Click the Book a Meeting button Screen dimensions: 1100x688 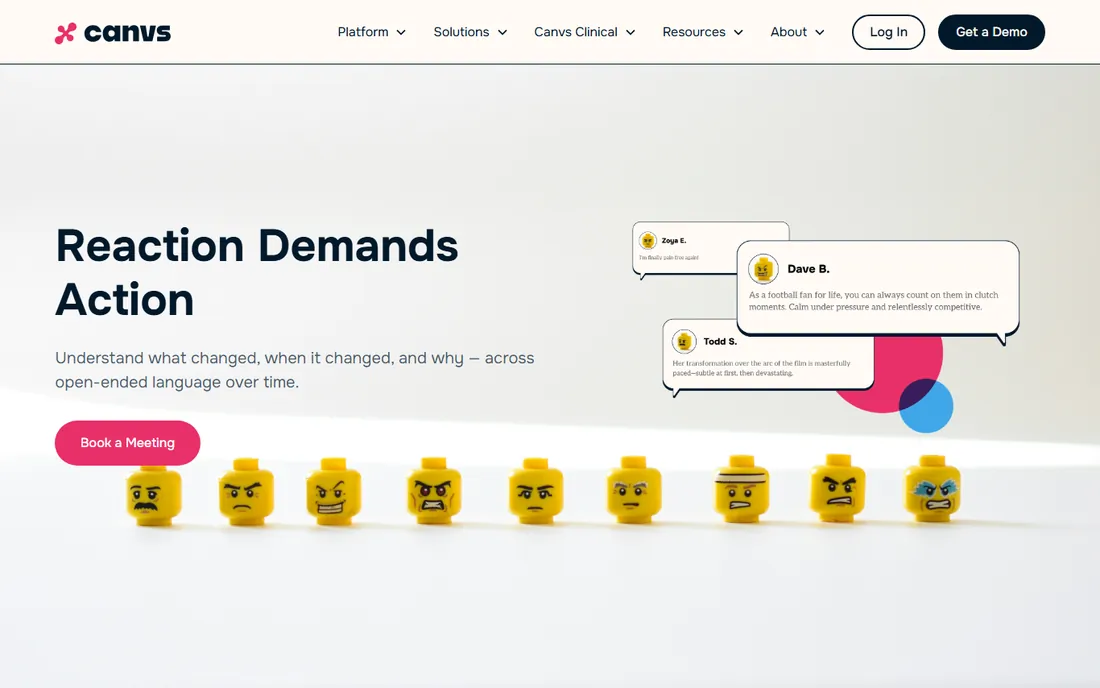pos(128,443)
